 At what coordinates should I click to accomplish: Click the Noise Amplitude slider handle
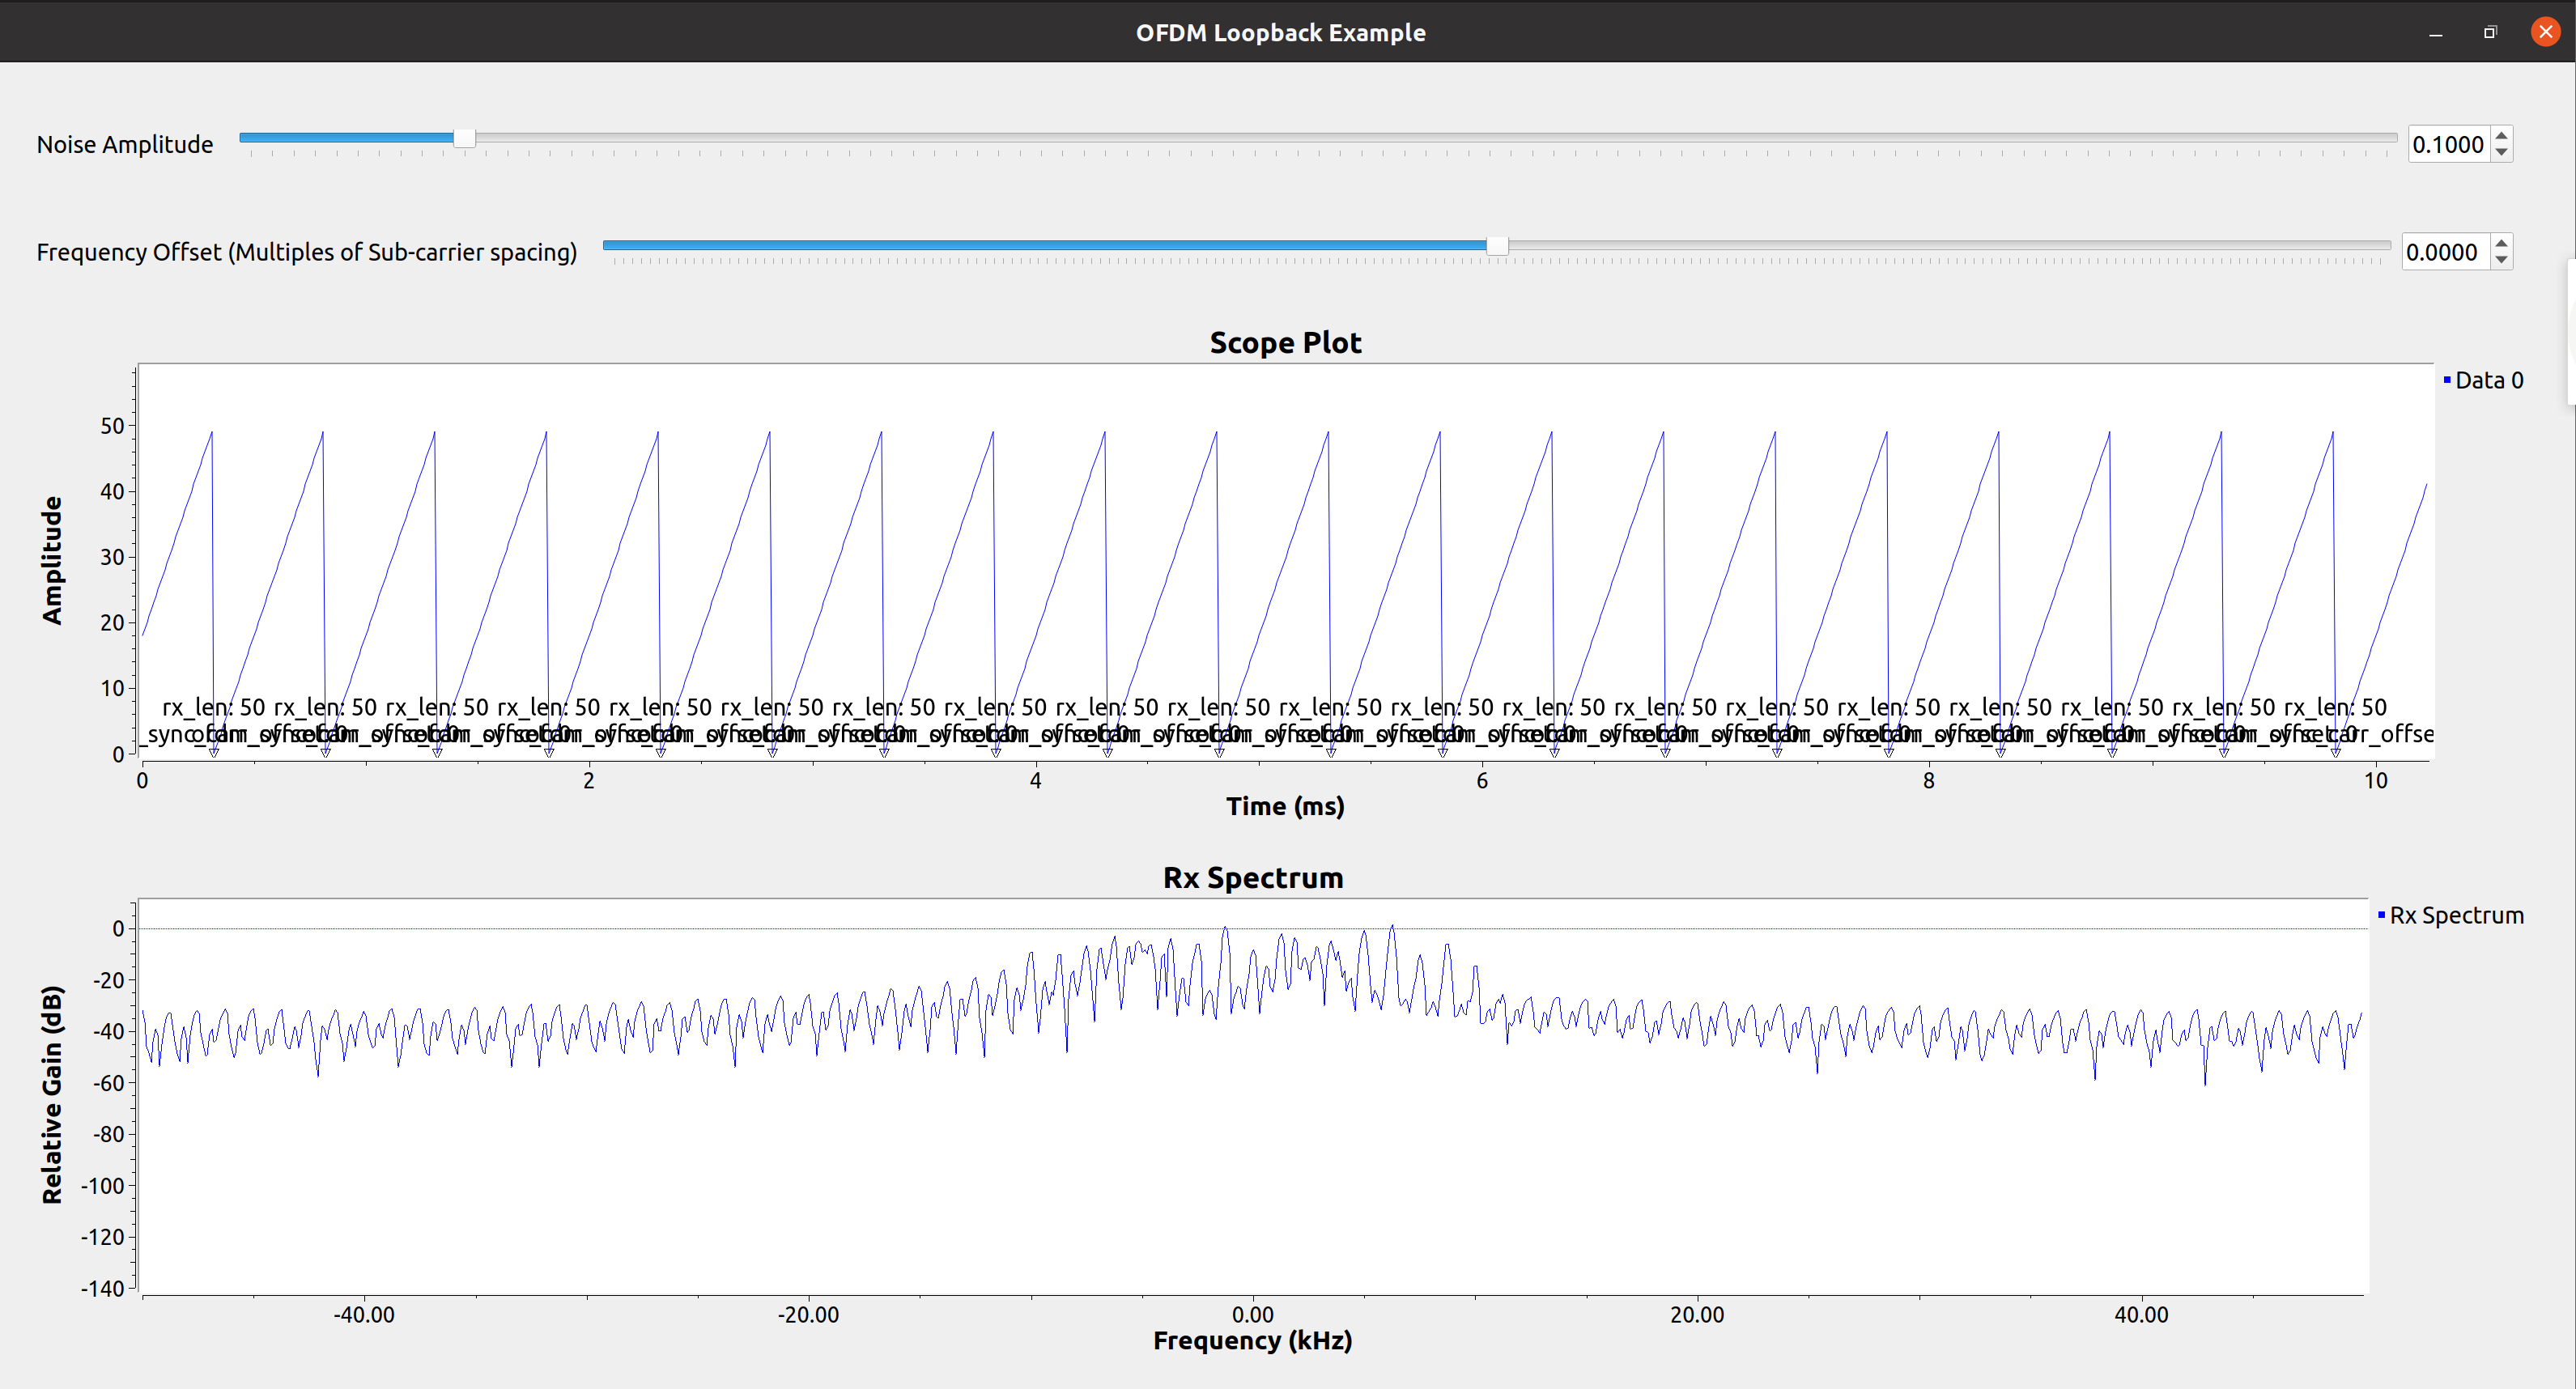(464, 138)
